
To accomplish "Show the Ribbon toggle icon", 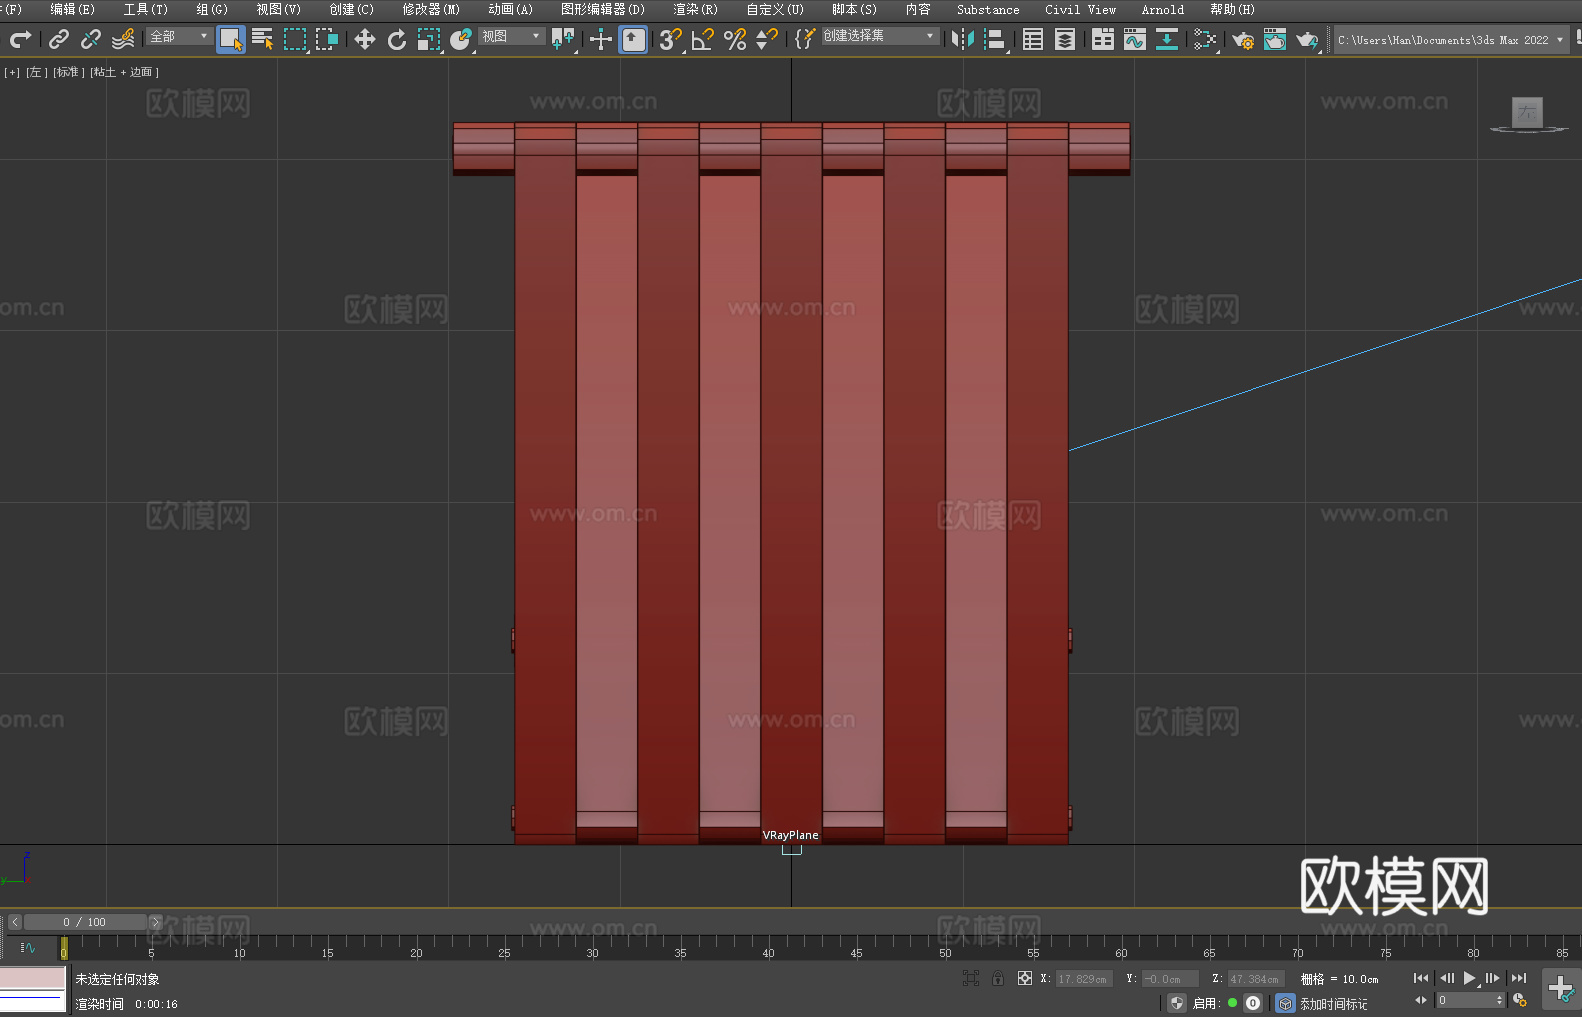I will tap(1103, 39).
